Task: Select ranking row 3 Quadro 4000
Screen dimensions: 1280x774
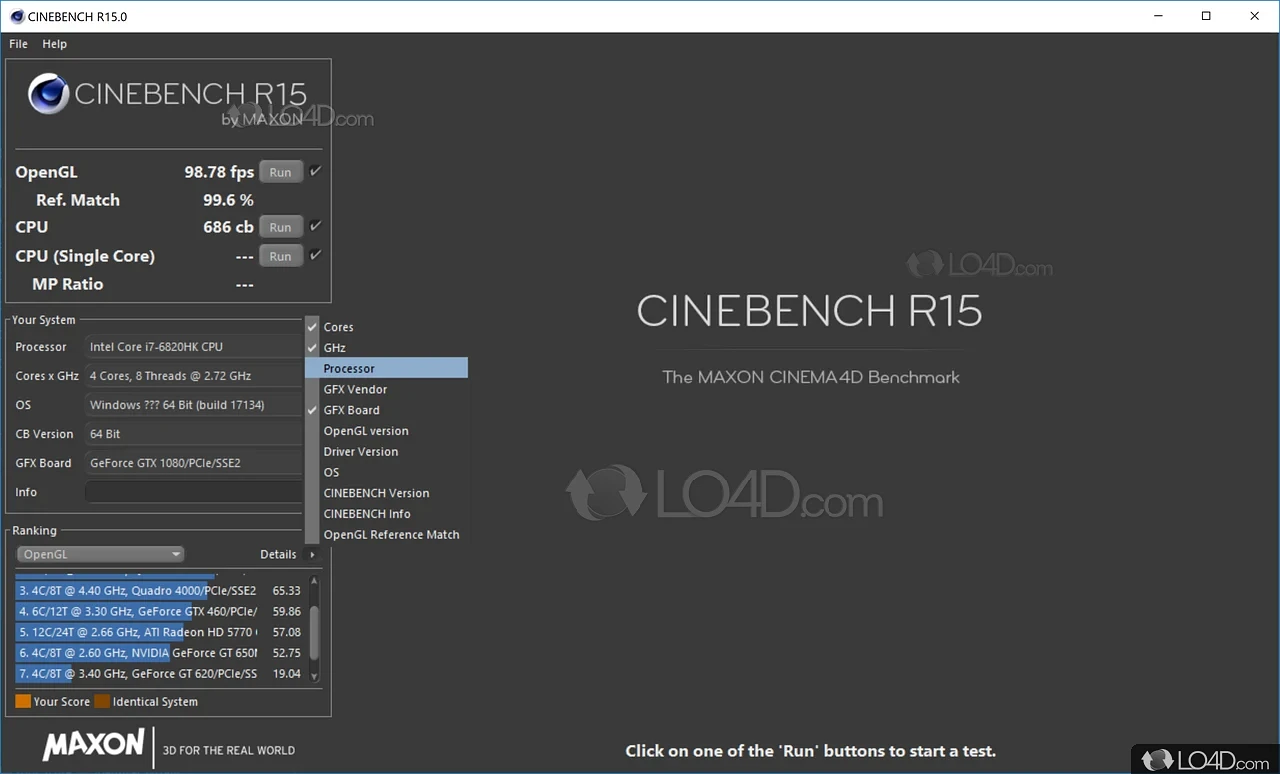Action: click(x=160, y=590)
